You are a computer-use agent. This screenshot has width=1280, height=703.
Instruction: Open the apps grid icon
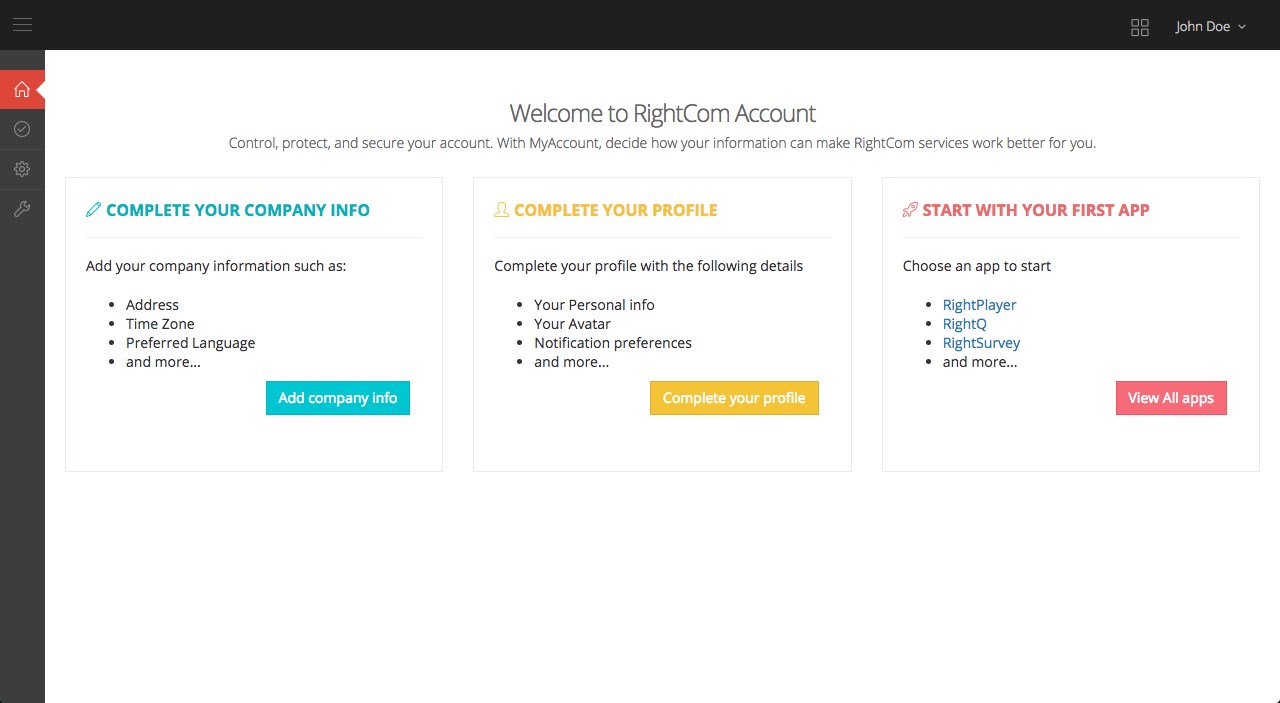tap(1140, 27)
